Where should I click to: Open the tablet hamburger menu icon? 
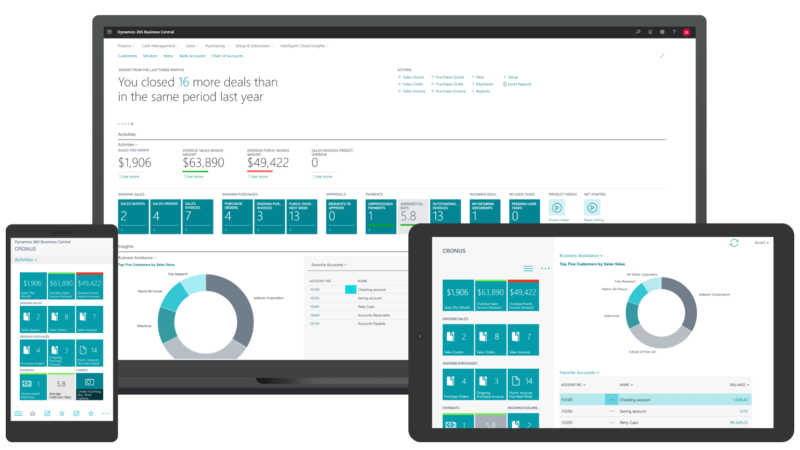point(528,268)
